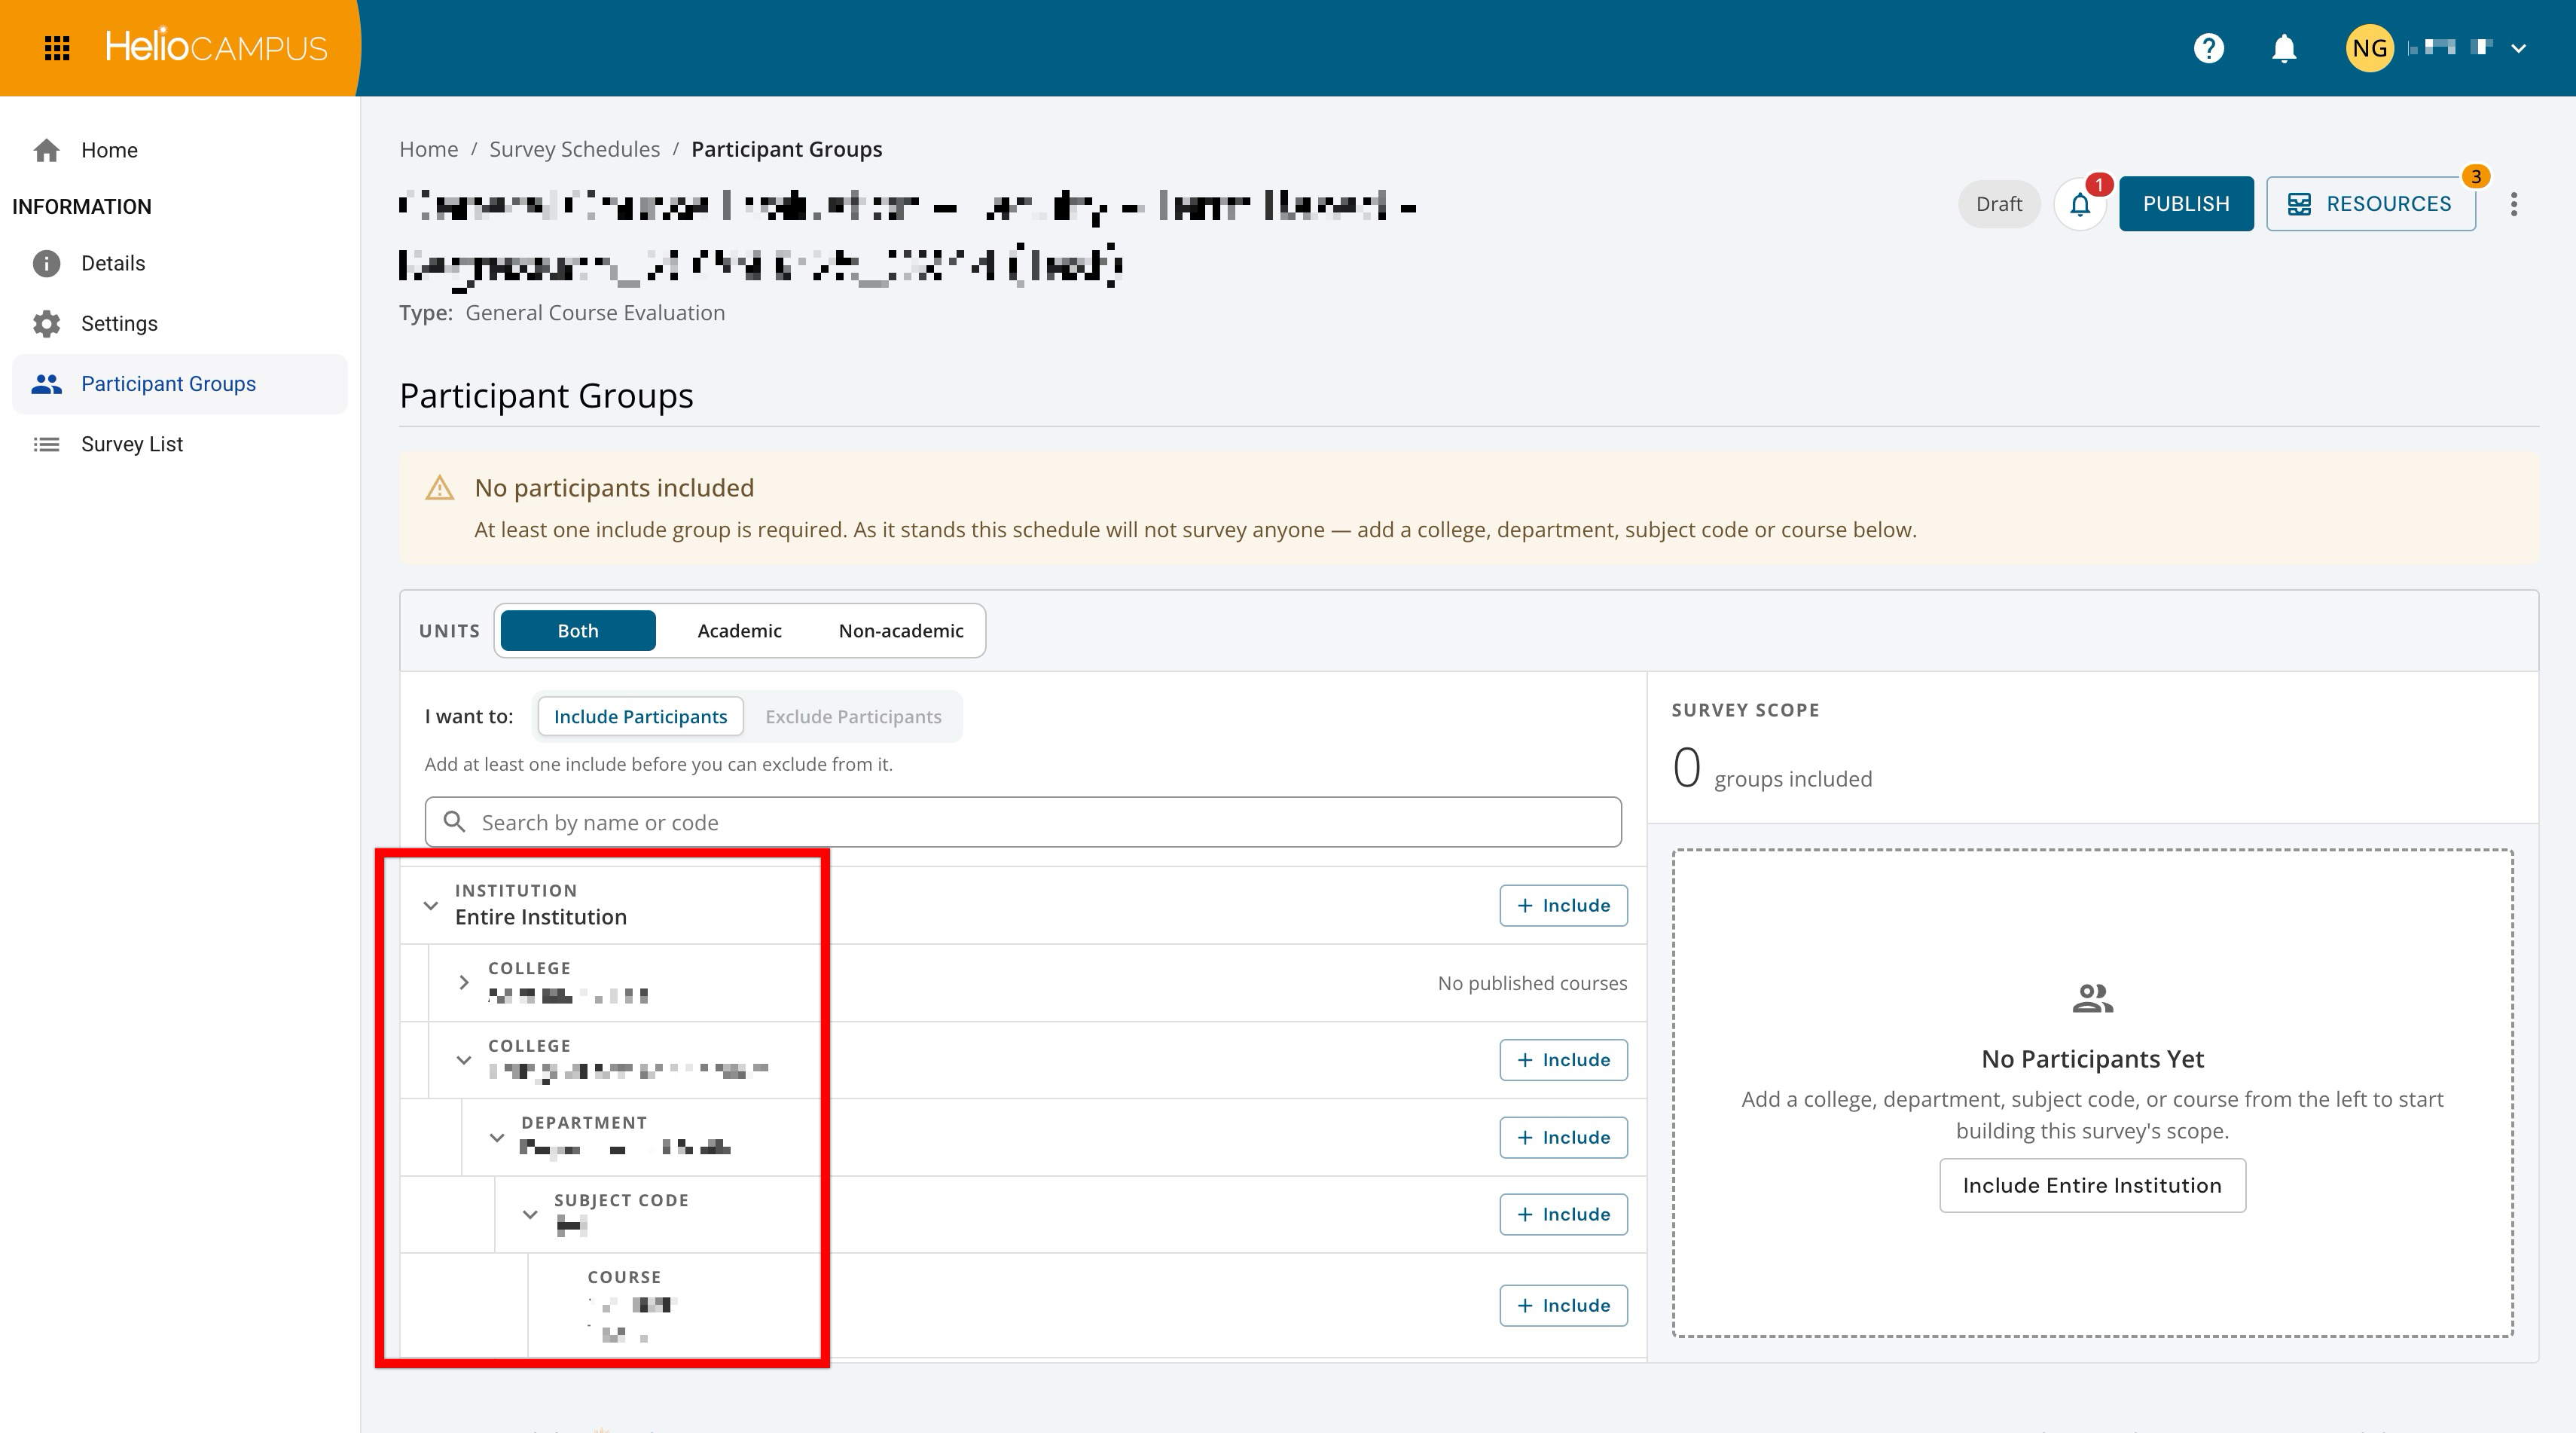Click the PUBLISH button
2576x1433 pixels.
[x=2186, y=204]
